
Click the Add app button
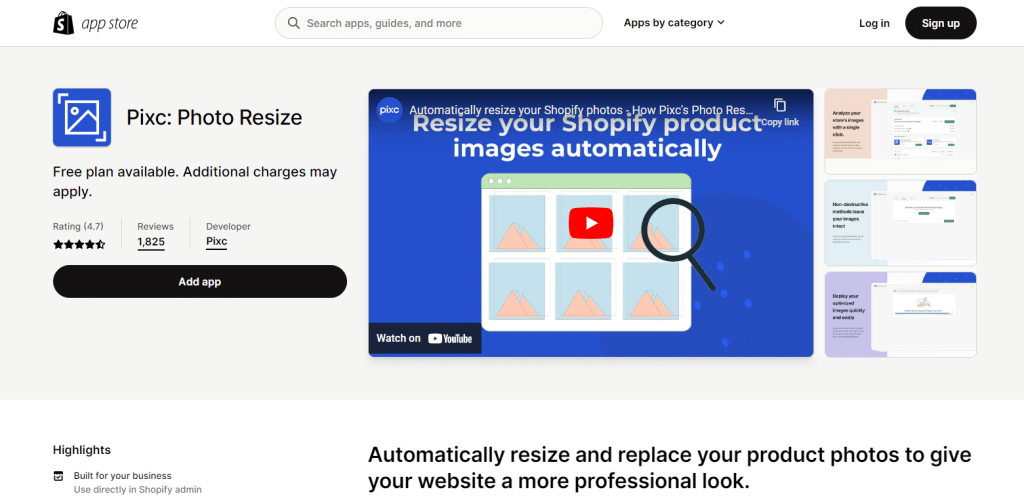(200, 282)
